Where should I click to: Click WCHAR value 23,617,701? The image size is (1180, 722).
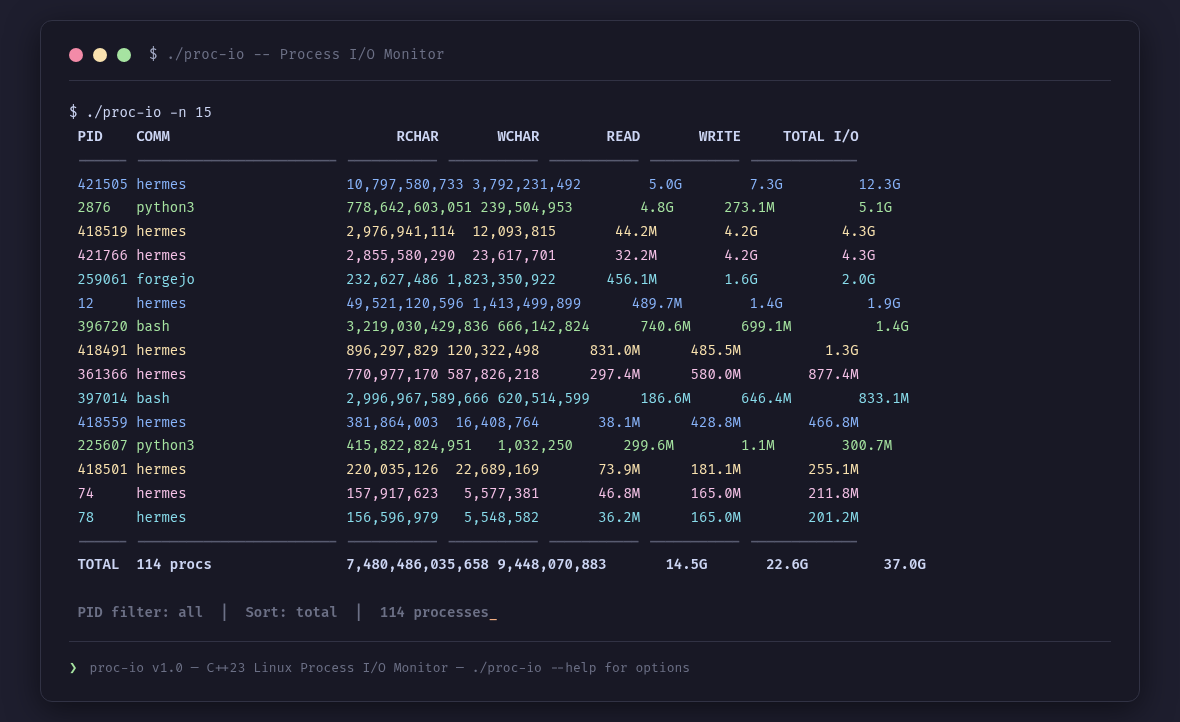coord(514,255)
